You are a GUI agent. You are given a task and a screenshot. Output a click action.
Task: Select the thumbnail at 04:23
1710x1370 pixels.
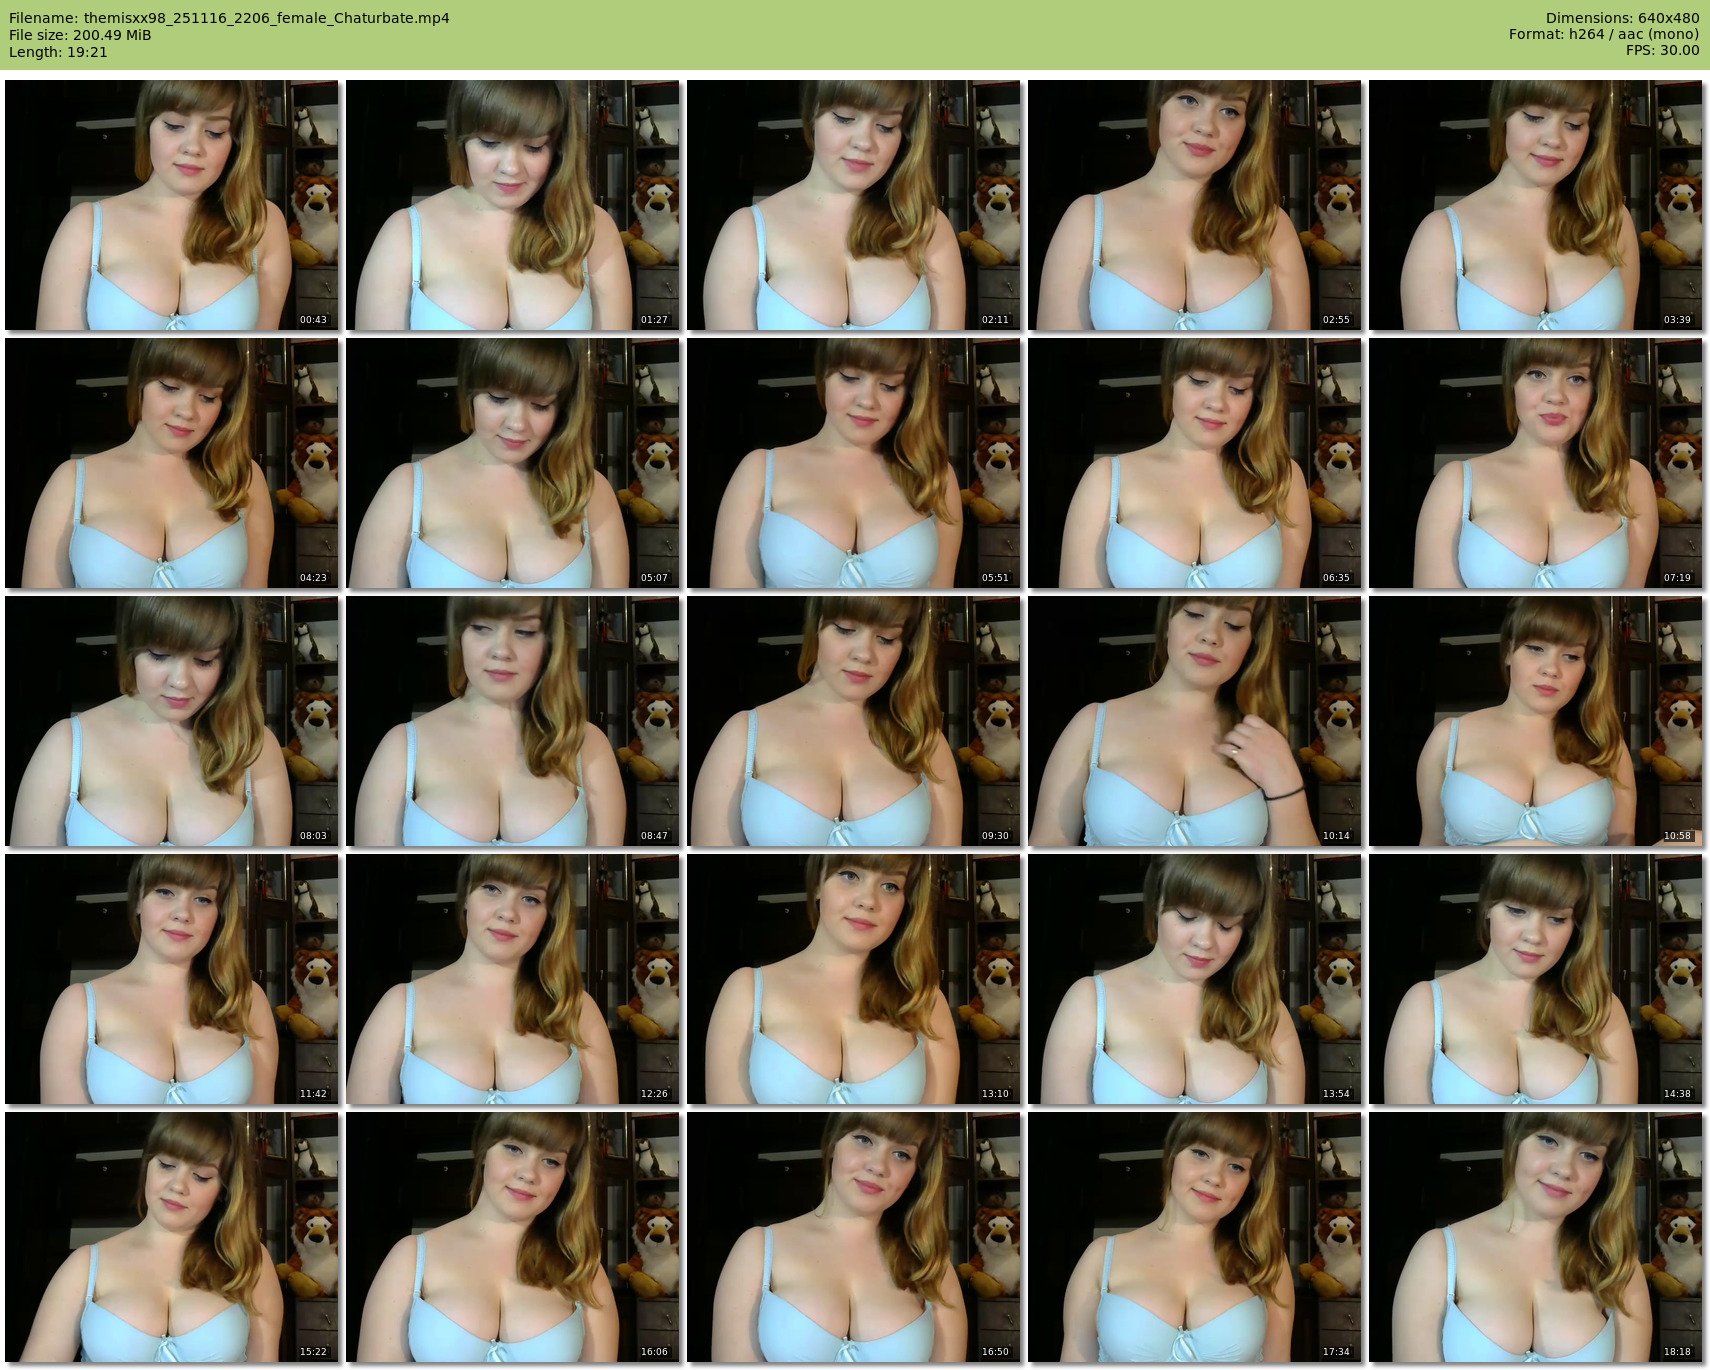tap(171, 463)
